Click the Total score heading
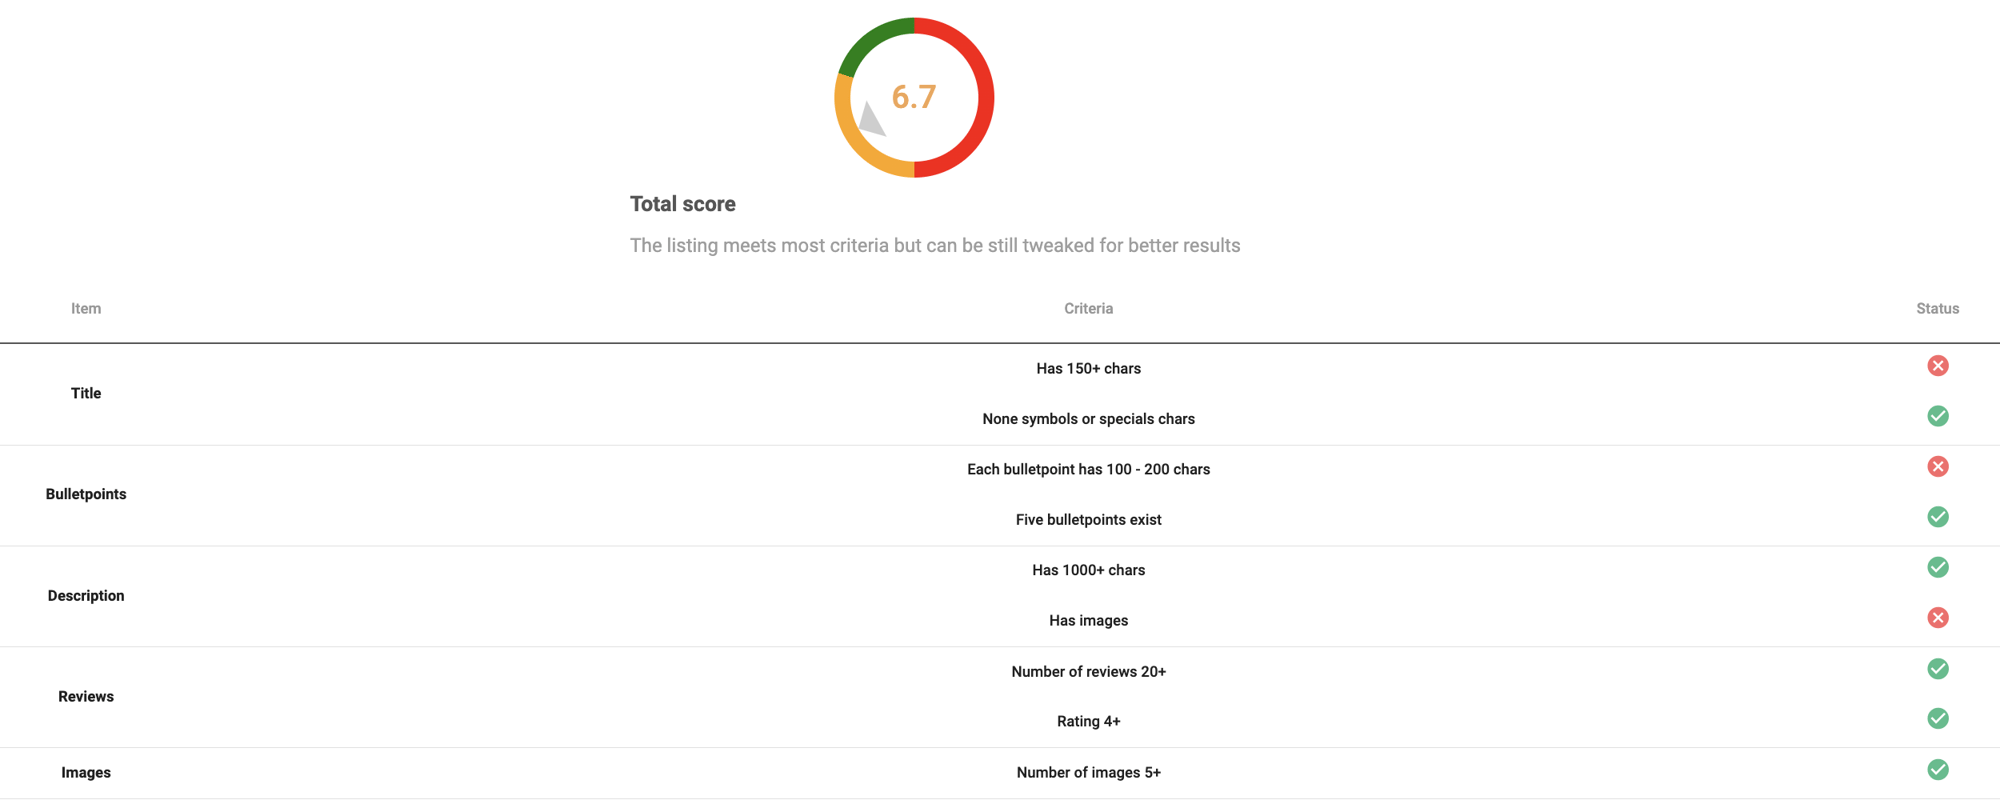The width and height of the screenshot is (2000, 800). [683, 204]
